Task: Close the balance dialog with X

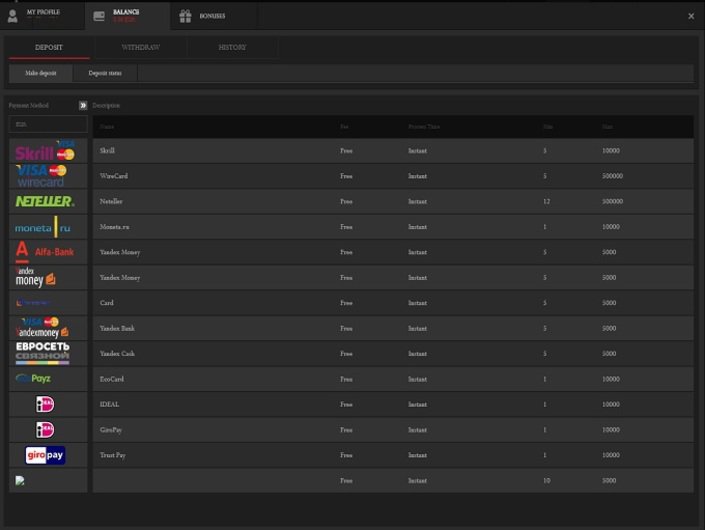Action: point(691,16)
